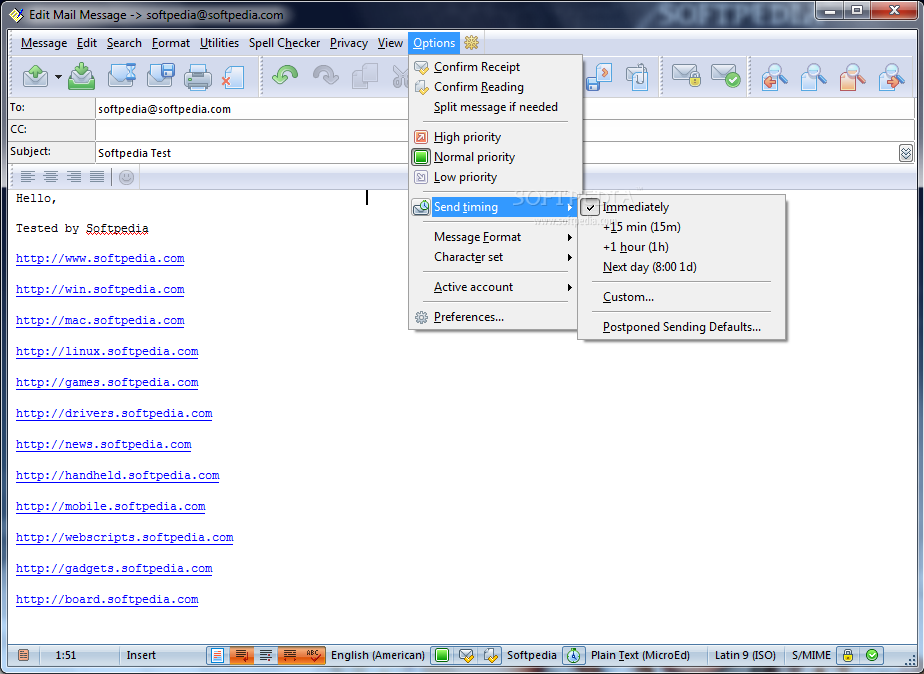The image size is (924, 674).
Task: Click the Send message toolbar icon
Action: click(35, 76)
